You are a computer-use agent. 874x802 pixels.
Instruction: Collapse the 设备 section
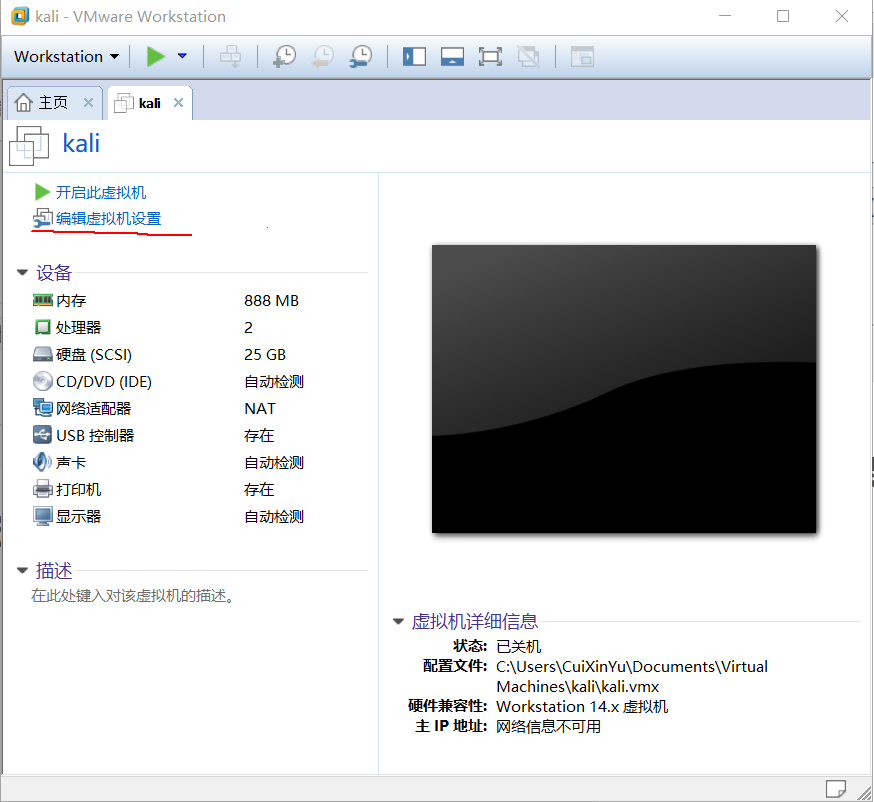point(23,273)
